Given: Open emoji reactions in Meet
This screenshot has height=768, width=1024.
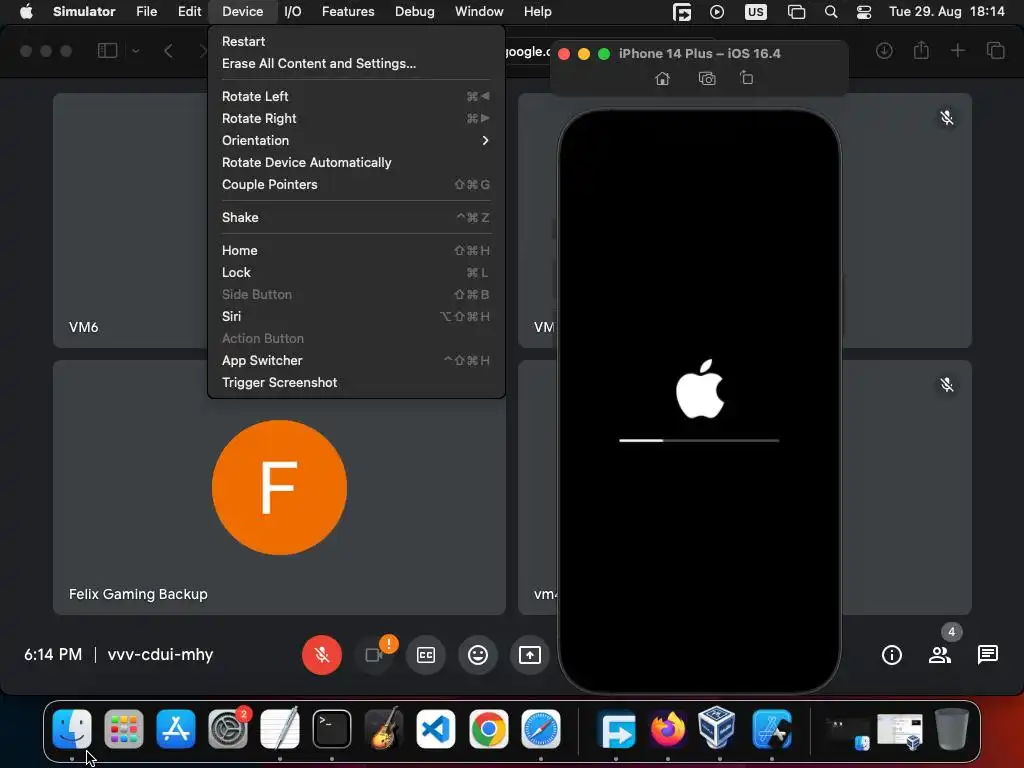Looking at the screenshot, I should [x=478, y=654].
